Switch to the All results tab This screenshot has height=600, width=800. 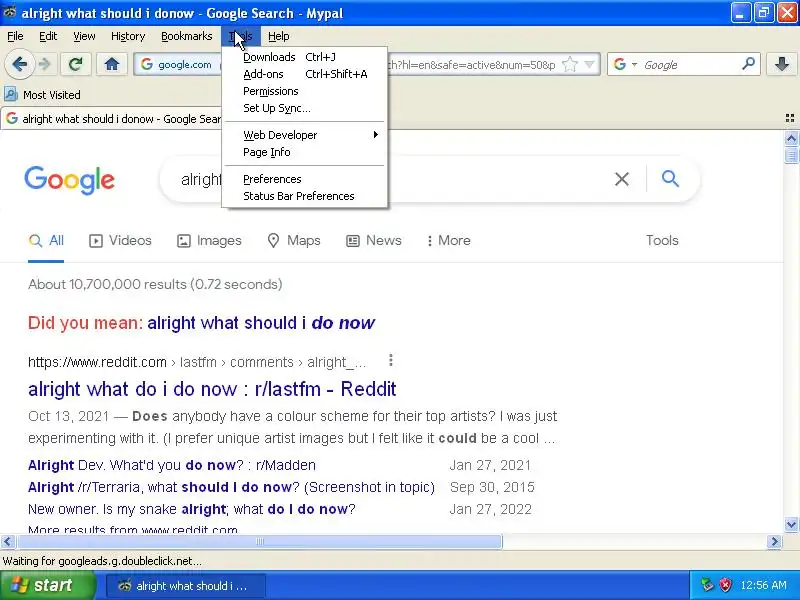point(46,240)
